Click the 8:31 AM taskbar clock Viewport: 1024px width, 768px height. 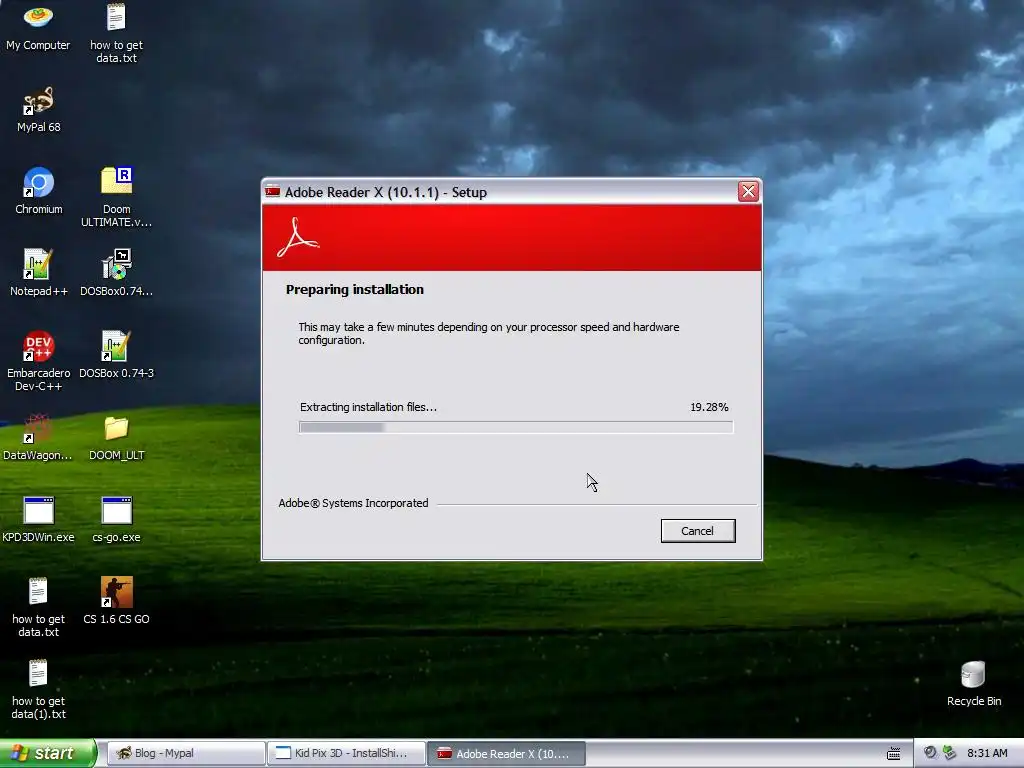[x=987, y=753]
